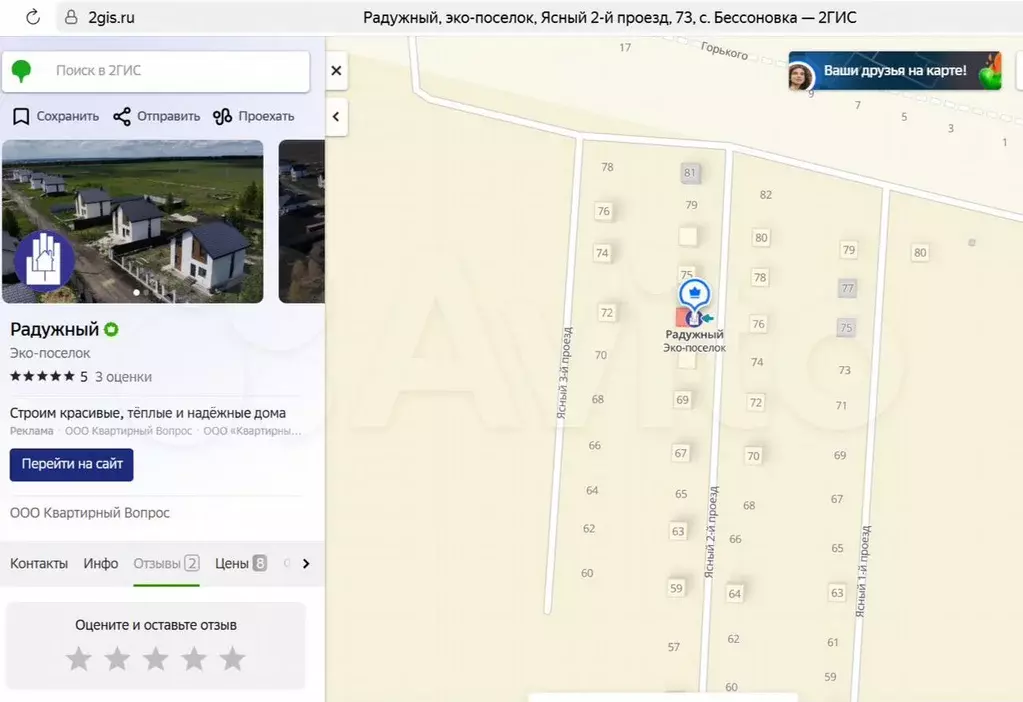Click the Ясный 2-й проезд street label
The image size is (1023, 702).
(x=711, y=532)
